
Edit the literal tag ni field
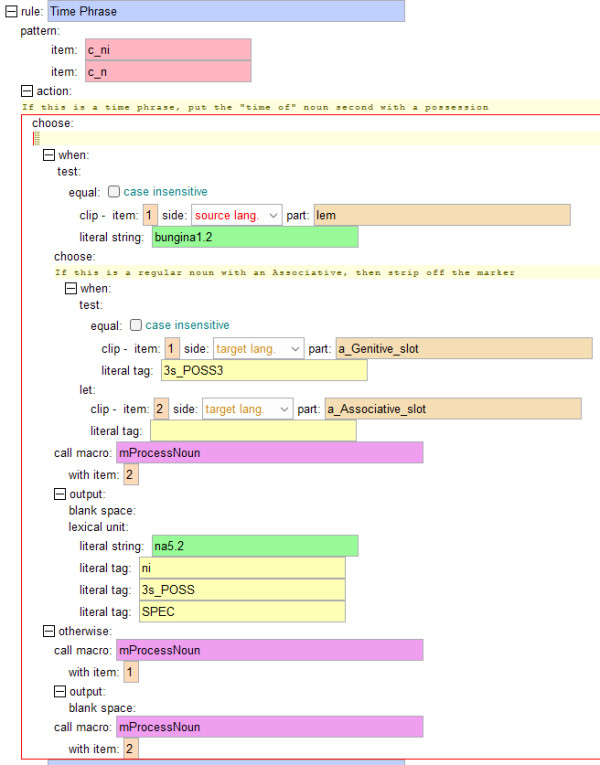point(242,568)
